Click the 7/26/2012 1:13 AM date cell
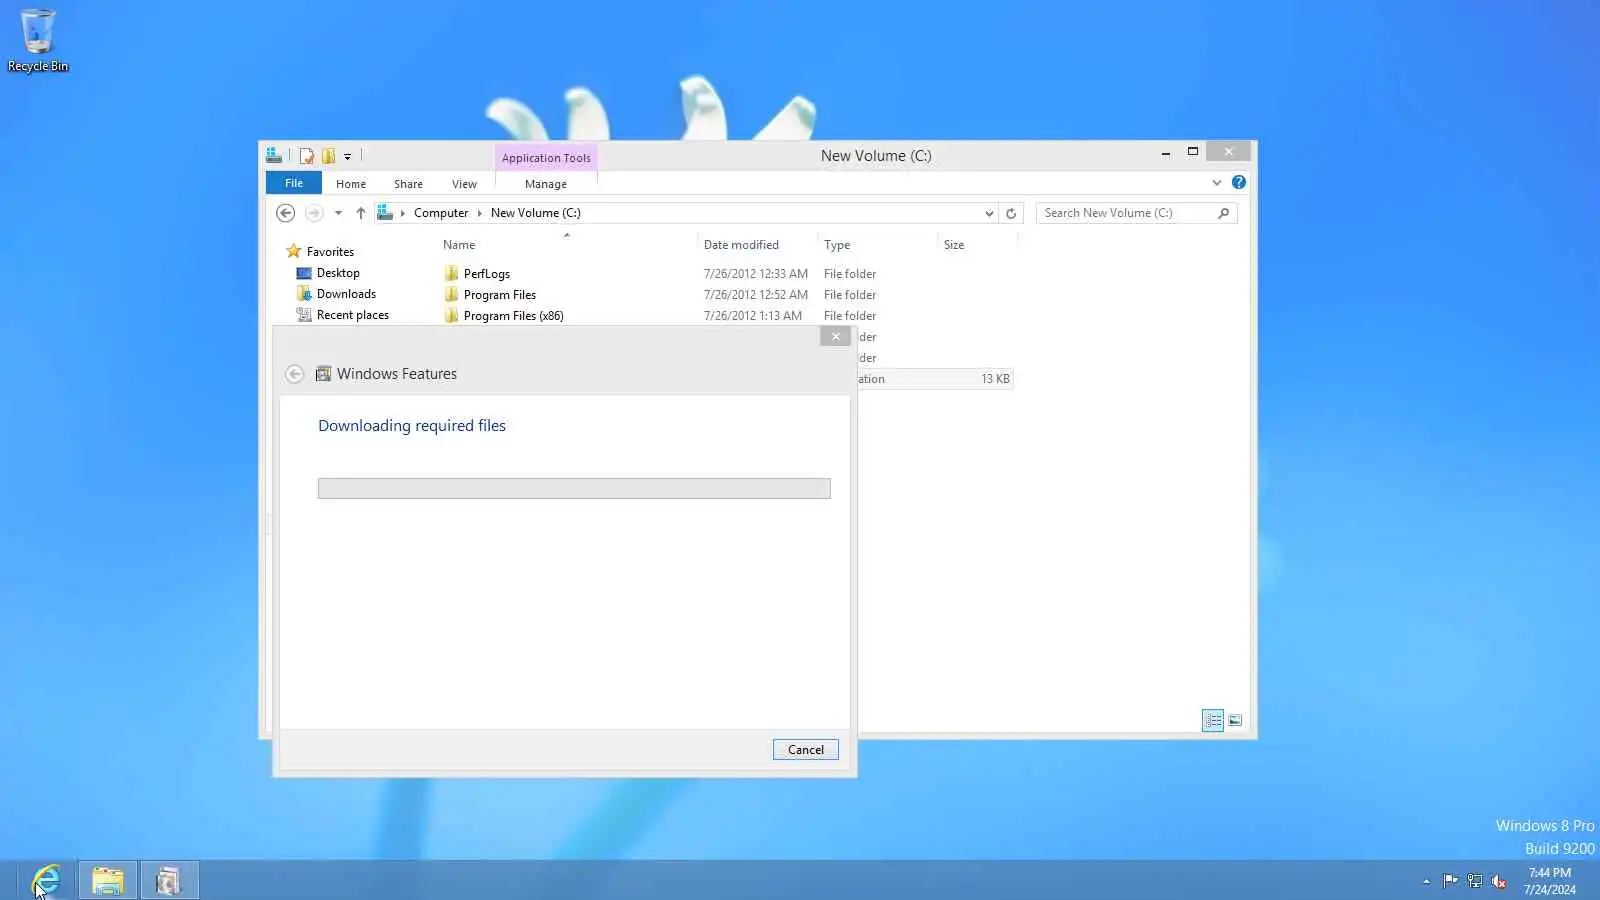 pos(753,316)
